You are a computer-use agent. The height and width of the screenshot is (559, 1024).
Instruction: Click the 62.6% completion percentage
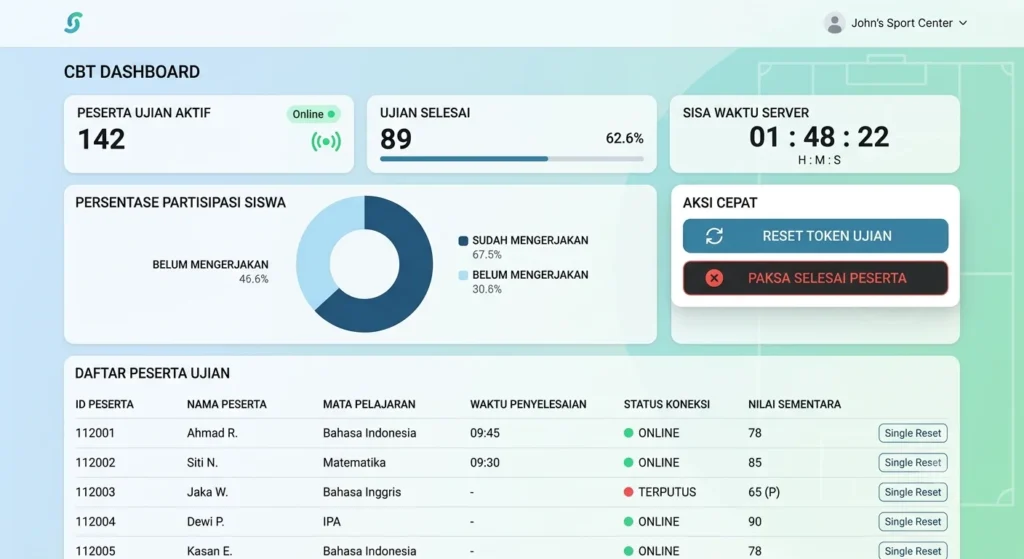pyautogui.click(x=624, y=138)
